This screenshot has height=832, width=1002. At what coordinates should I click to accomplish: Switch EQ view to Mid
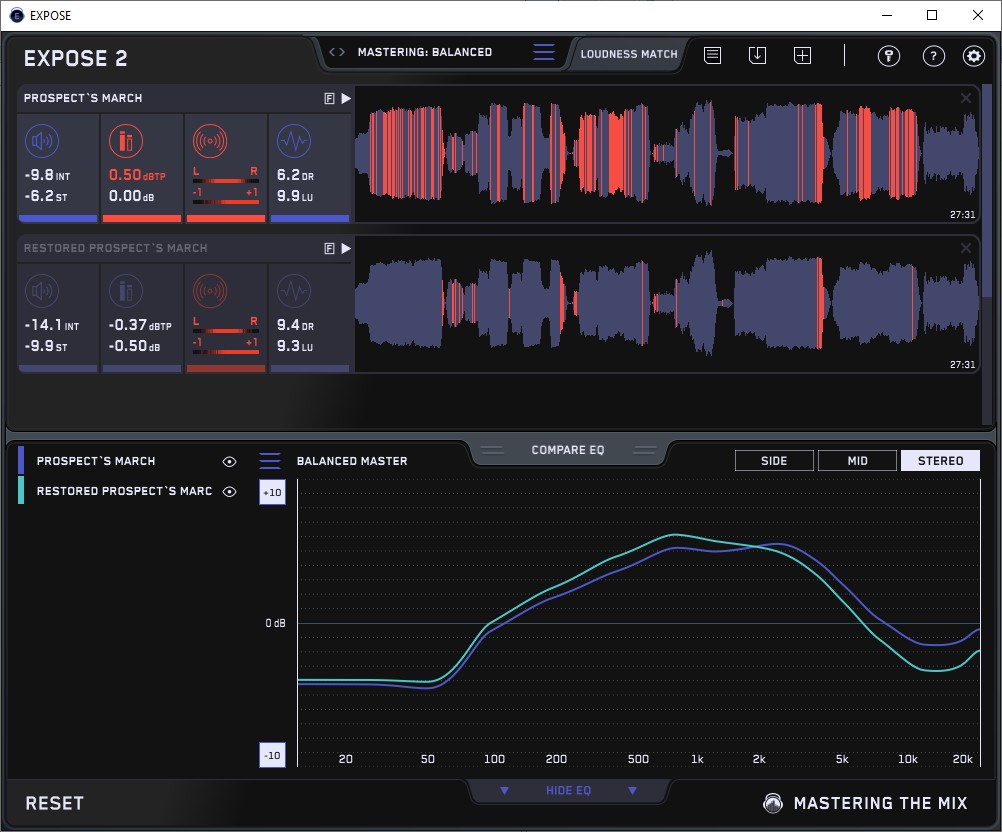(x=857, y=461)
